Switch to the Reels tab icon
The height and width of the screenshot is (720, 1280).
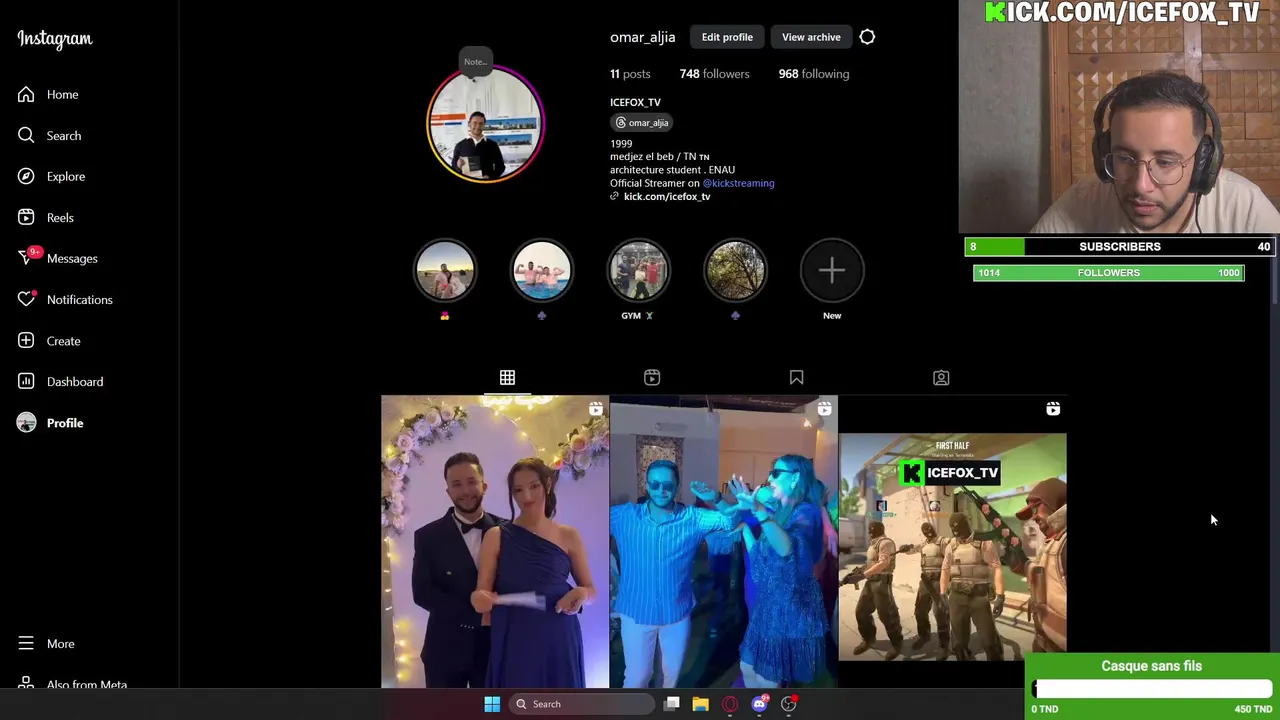[652, 377]
